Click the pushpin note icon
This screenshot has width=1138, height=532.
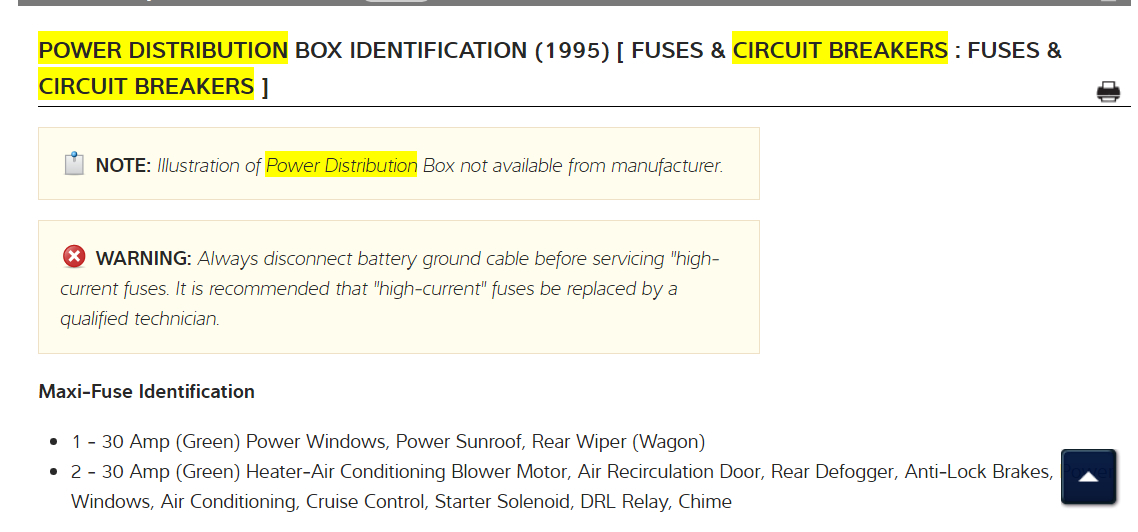pos(74,164)
